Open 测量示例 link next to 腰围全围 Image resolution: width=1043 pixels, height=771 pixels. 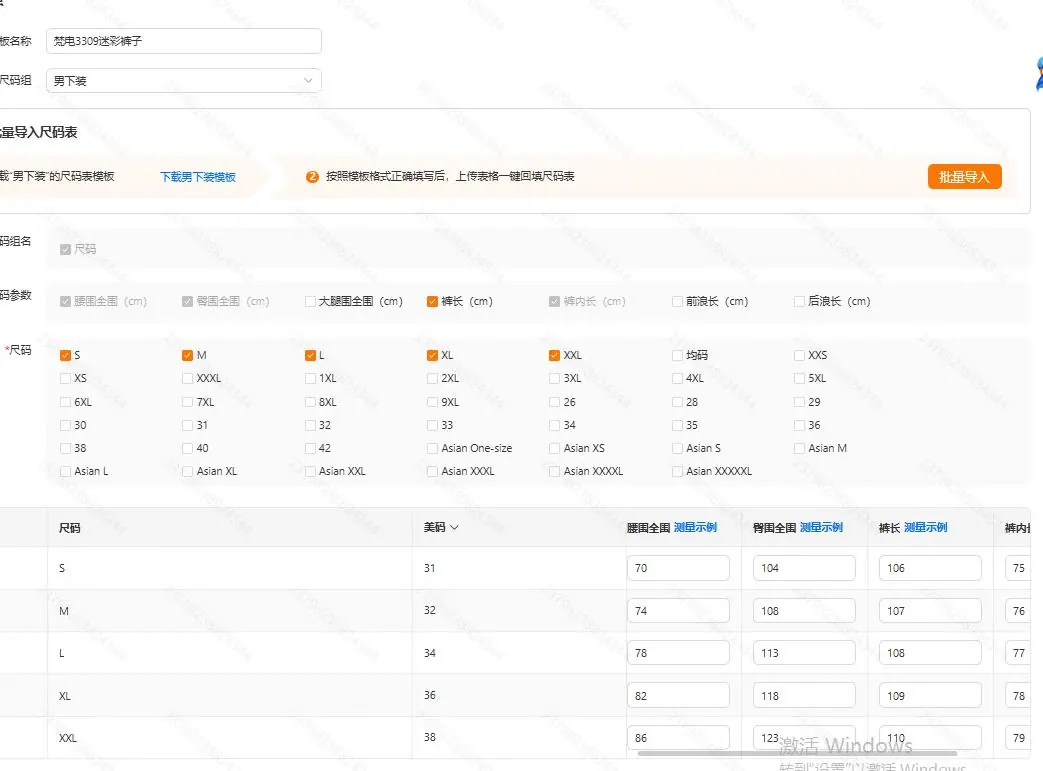(x=695, y=528)
